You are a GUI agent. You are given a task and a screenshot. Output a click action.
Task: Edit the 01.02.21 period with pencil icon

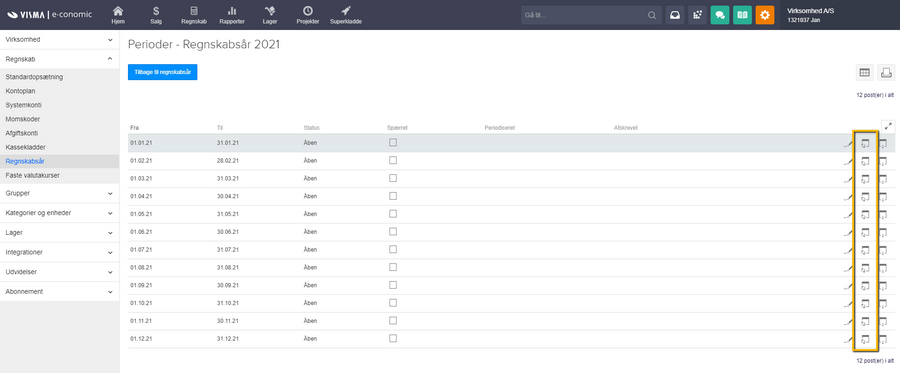pos(848,162)
